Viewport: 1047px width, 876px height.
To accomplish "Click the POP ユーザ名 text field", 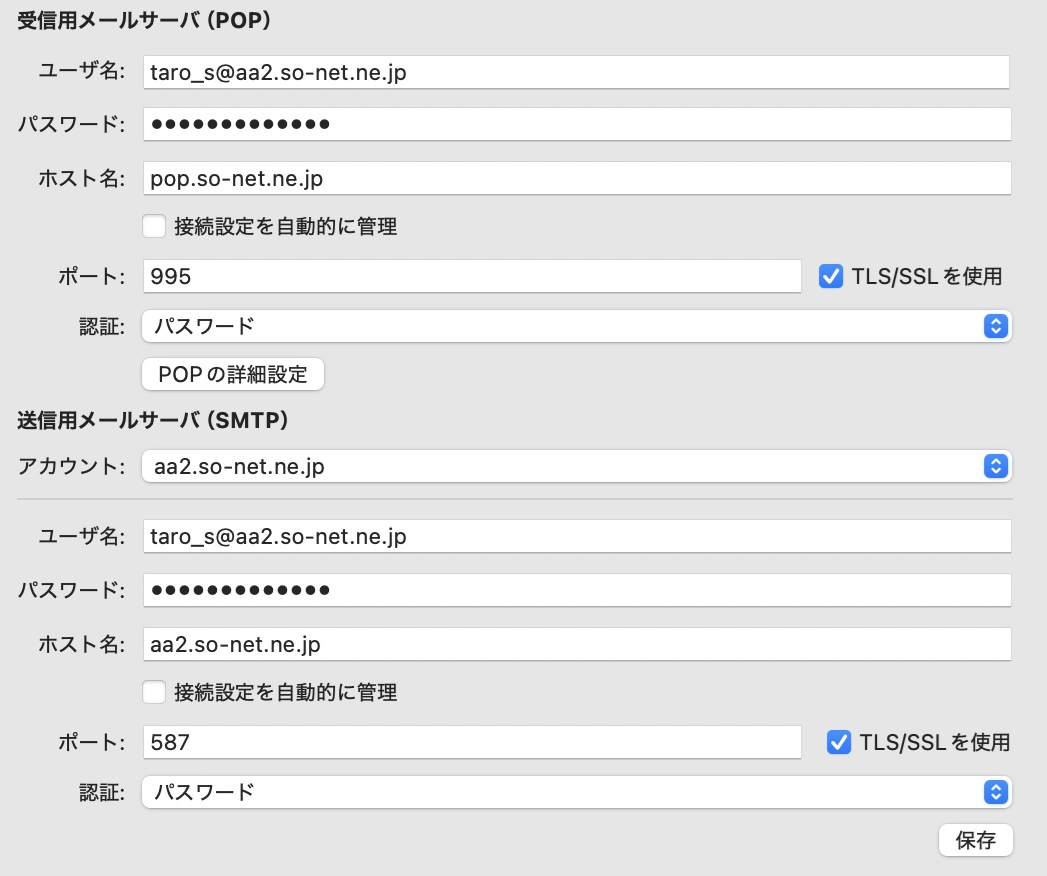I will click(x=576, y=72).
